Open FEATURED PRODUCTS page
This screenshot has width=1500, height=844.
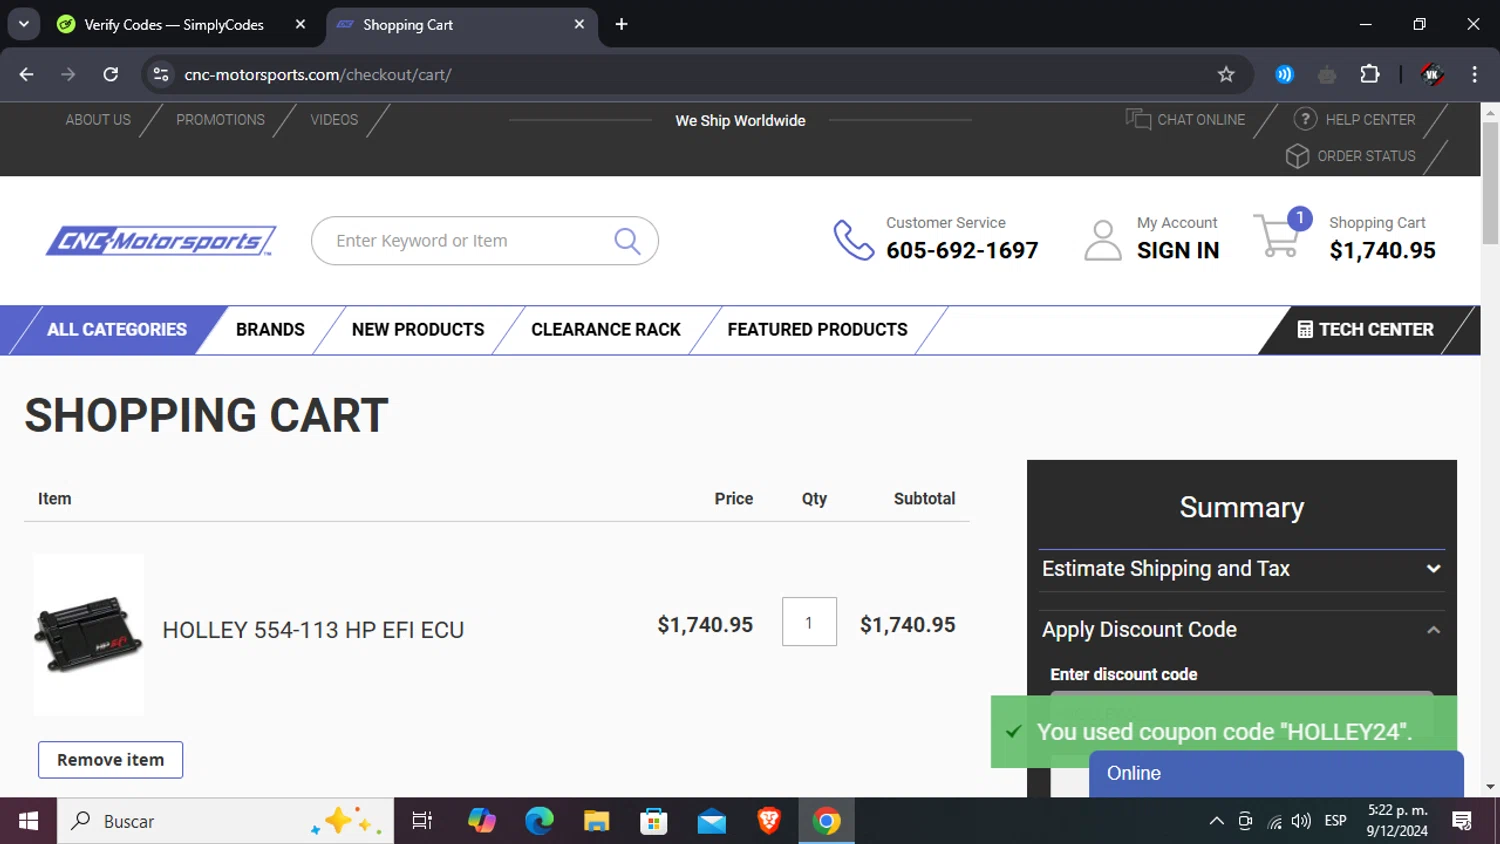coord(817,330)
